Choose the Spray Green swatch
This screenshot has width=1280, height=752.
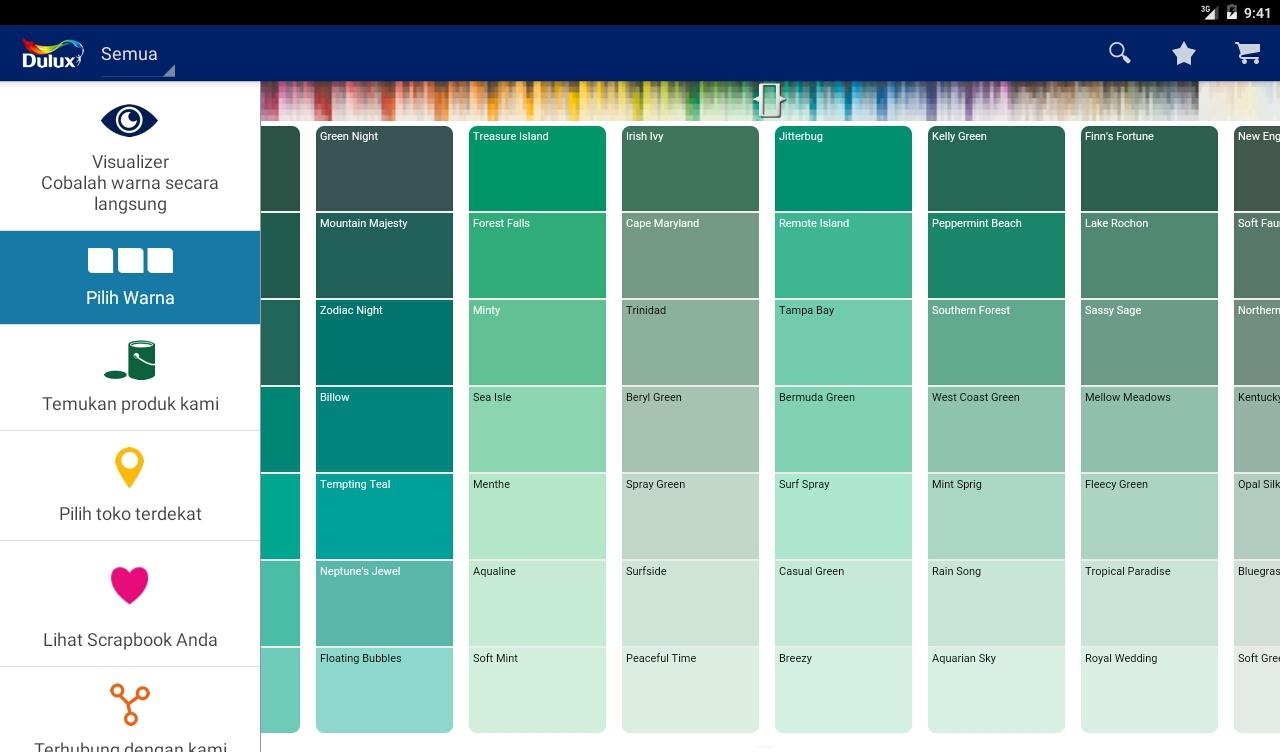(690, 517)
